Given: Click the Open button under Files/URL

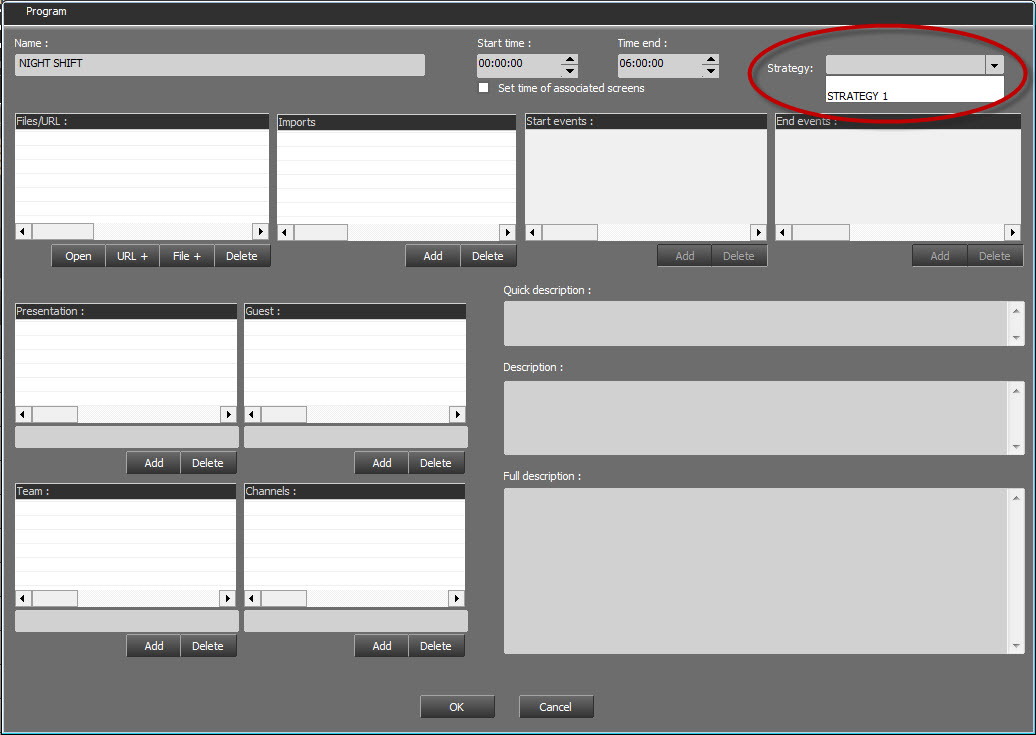Looking at the screenshot, I should [78, 256].
